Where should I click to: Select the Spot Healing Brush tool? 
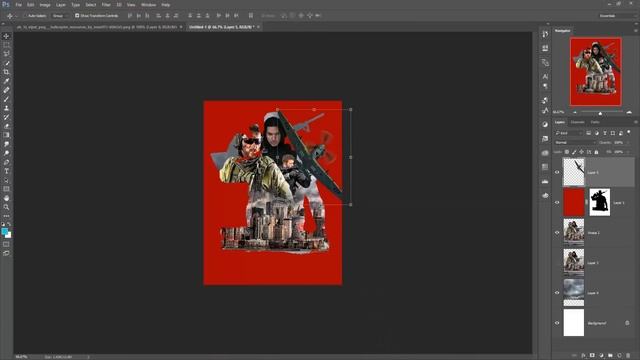coord(6,90)
